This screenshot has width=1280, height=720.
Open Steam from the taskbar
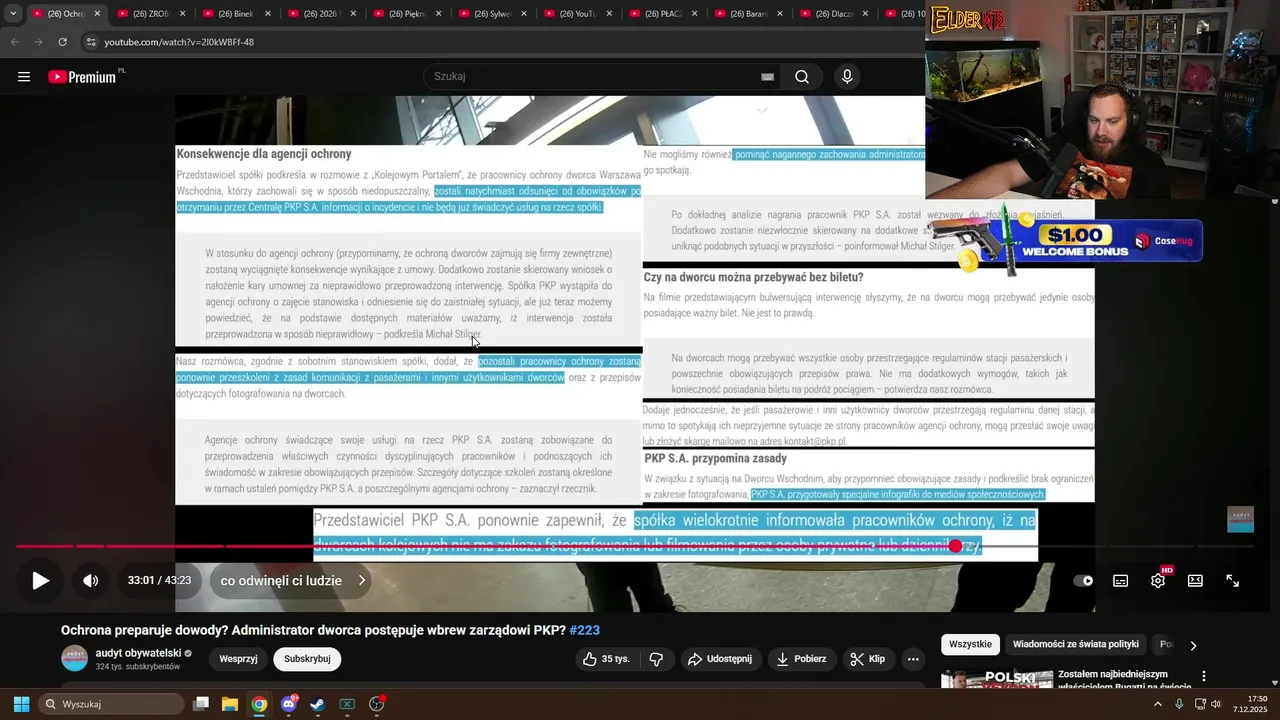point(317,704)
